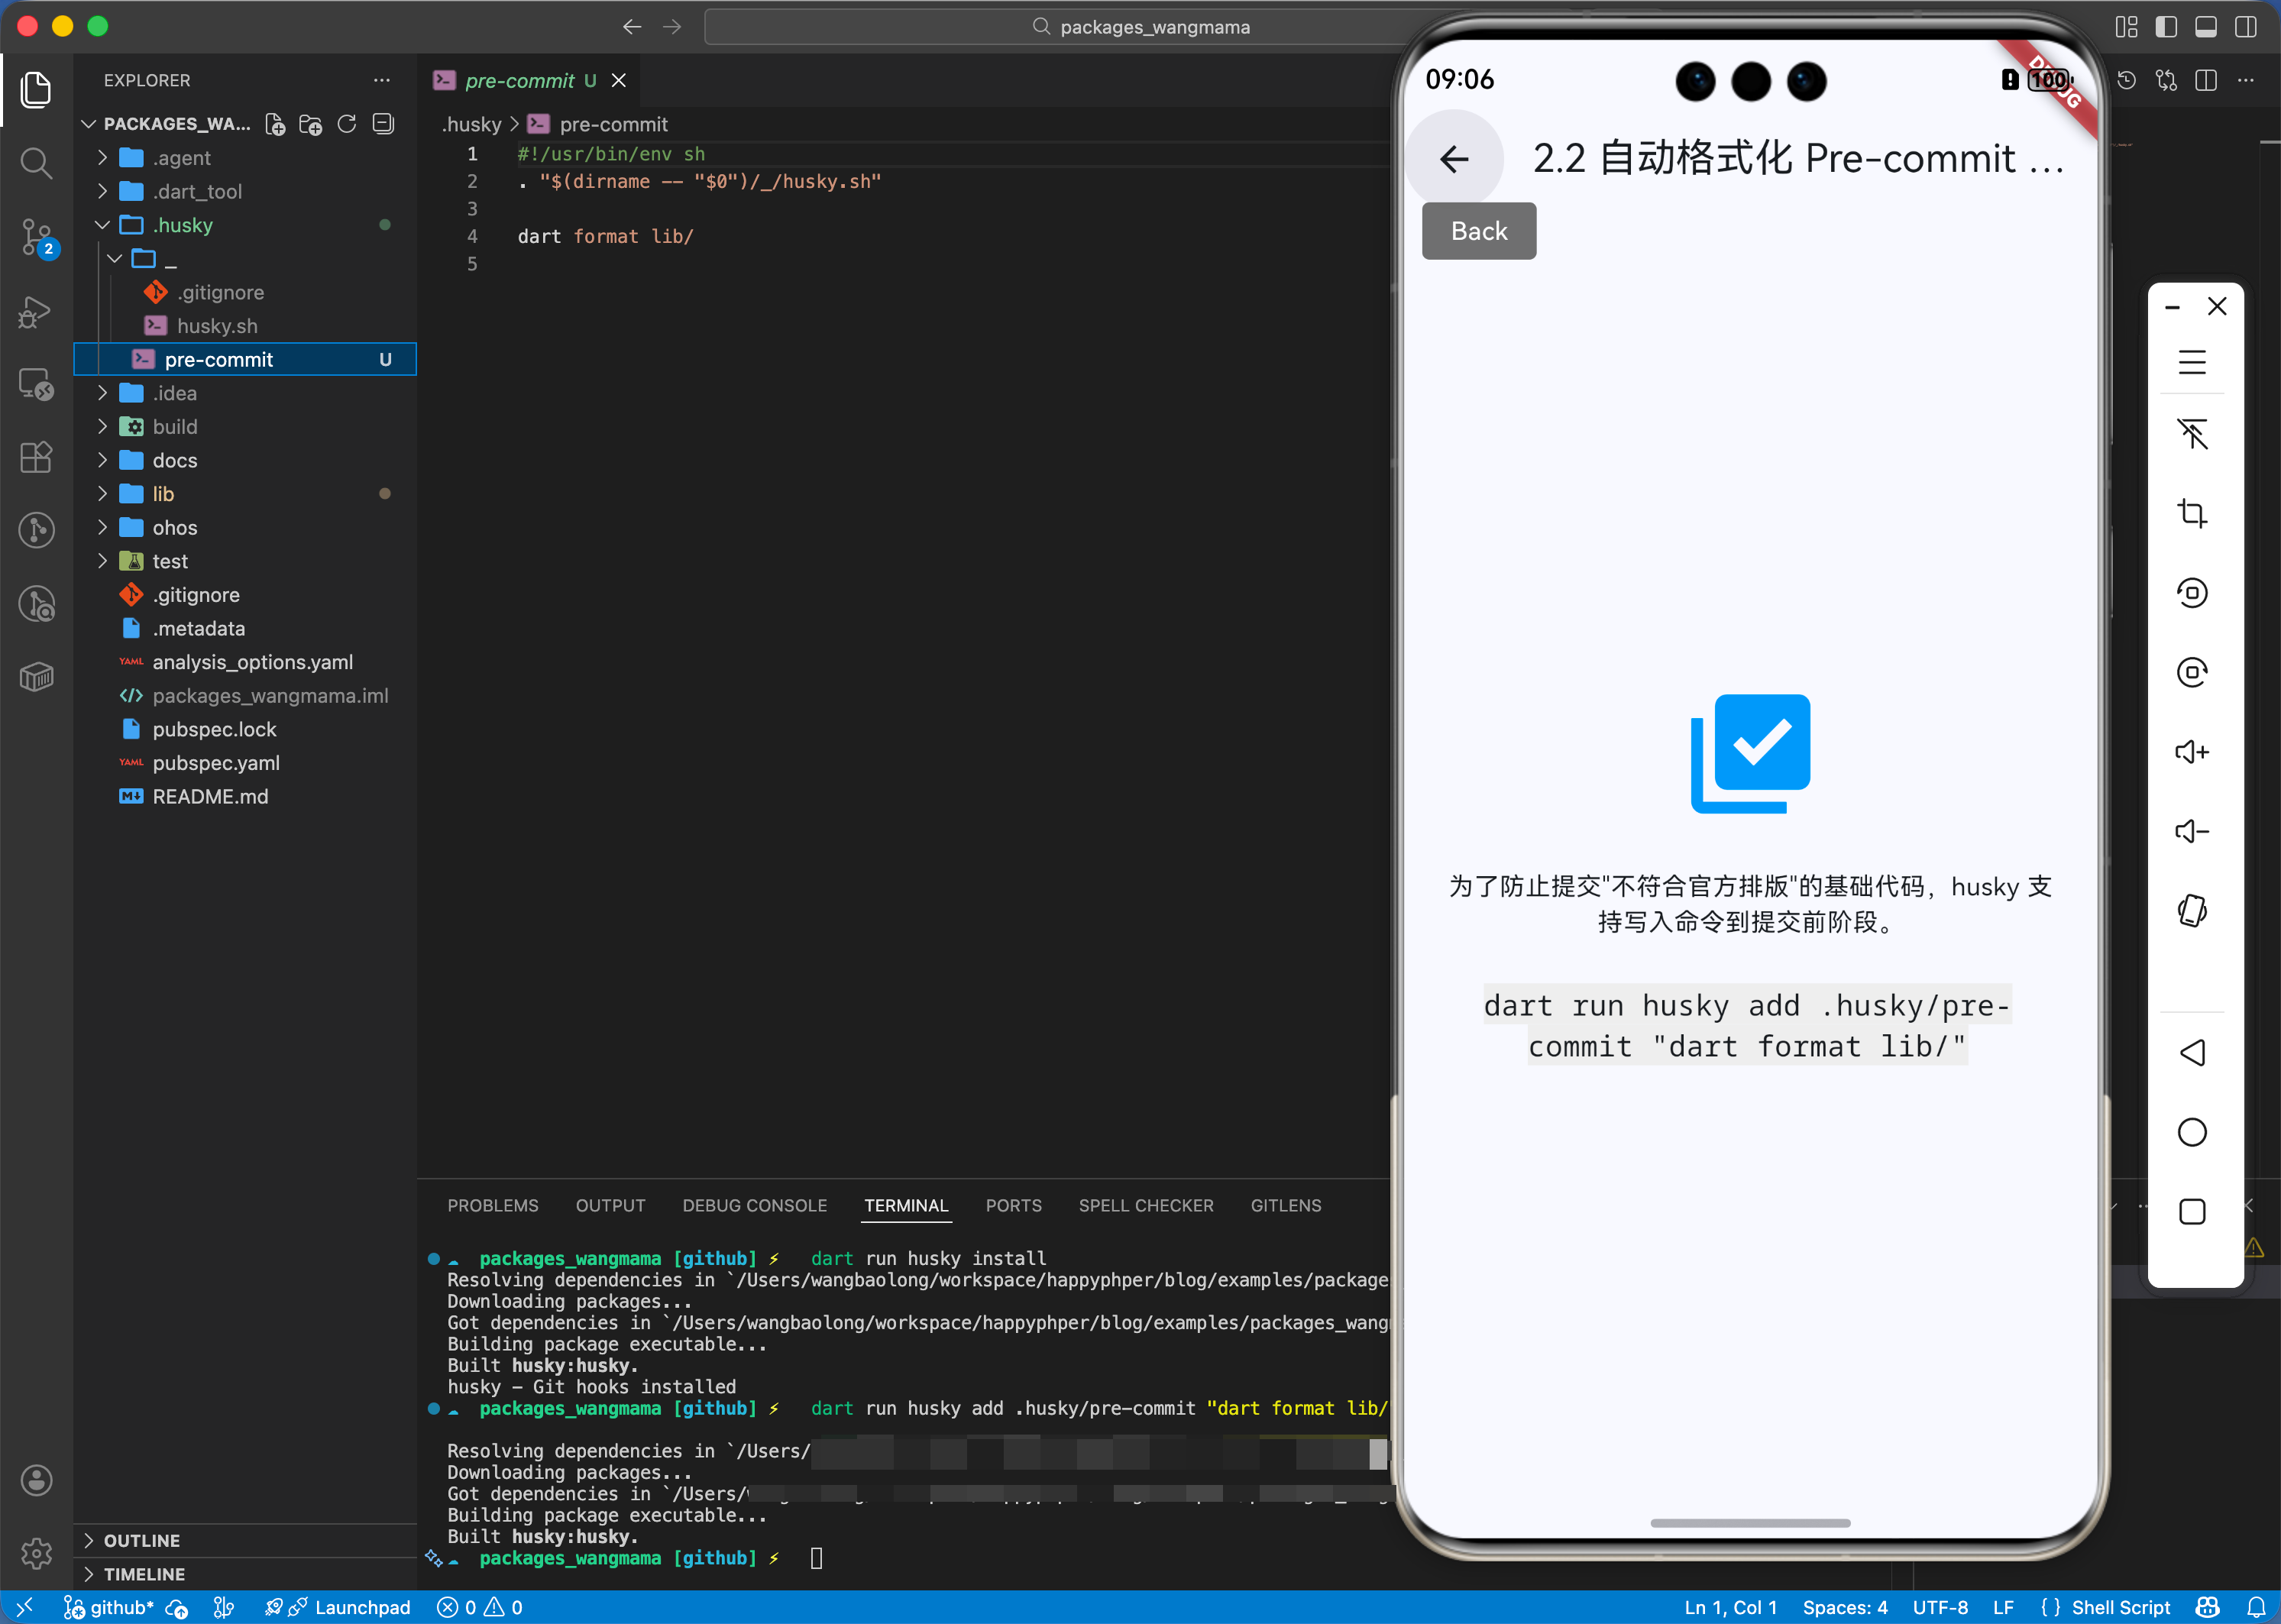Click the New File icon in Explorer
Screen dimensions: 2281x1624
coord(275,124)
